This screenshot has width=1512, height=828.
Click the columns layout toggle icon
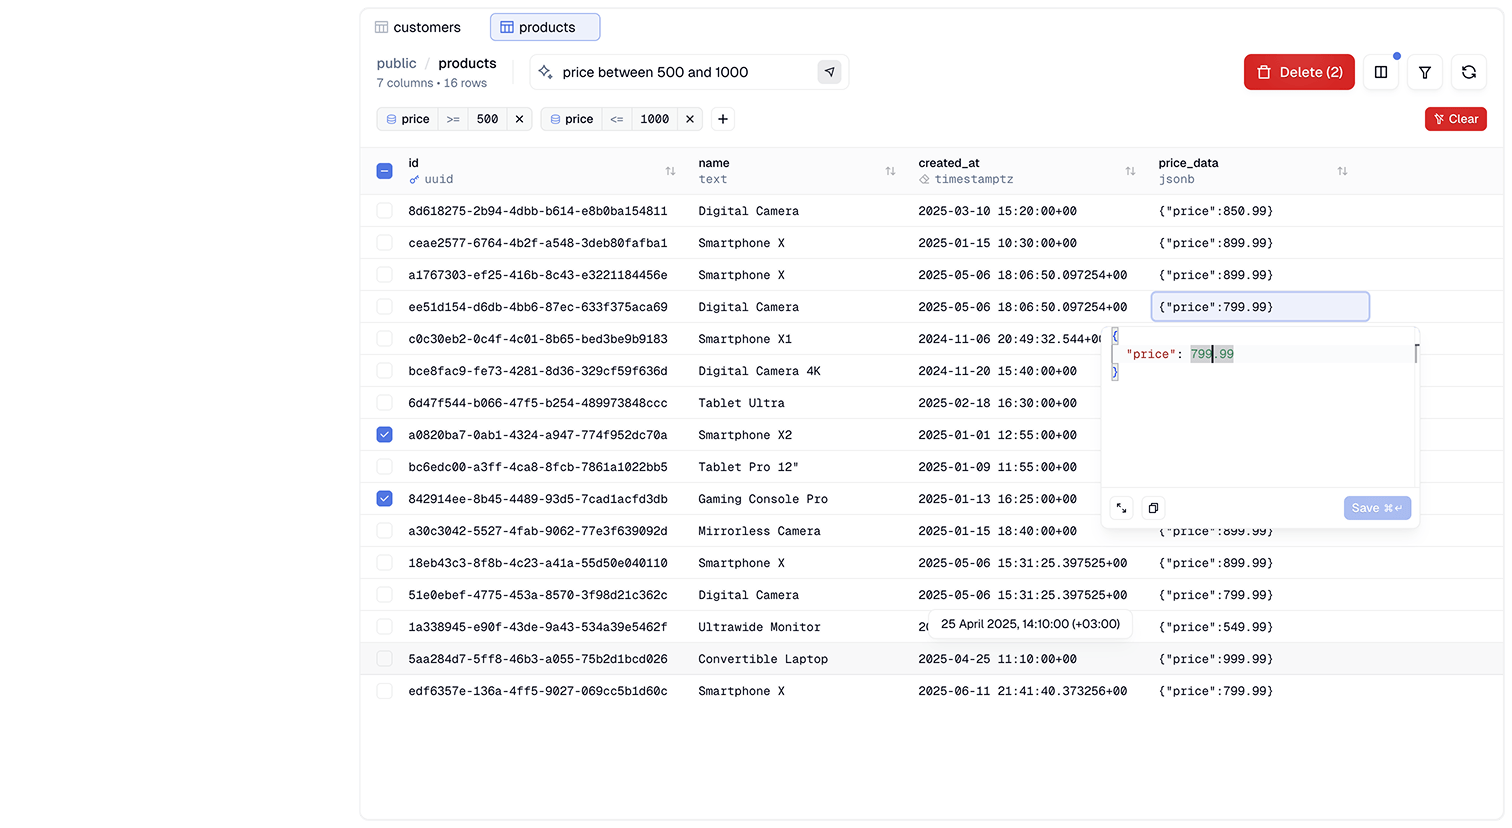tap(1380, 72)
